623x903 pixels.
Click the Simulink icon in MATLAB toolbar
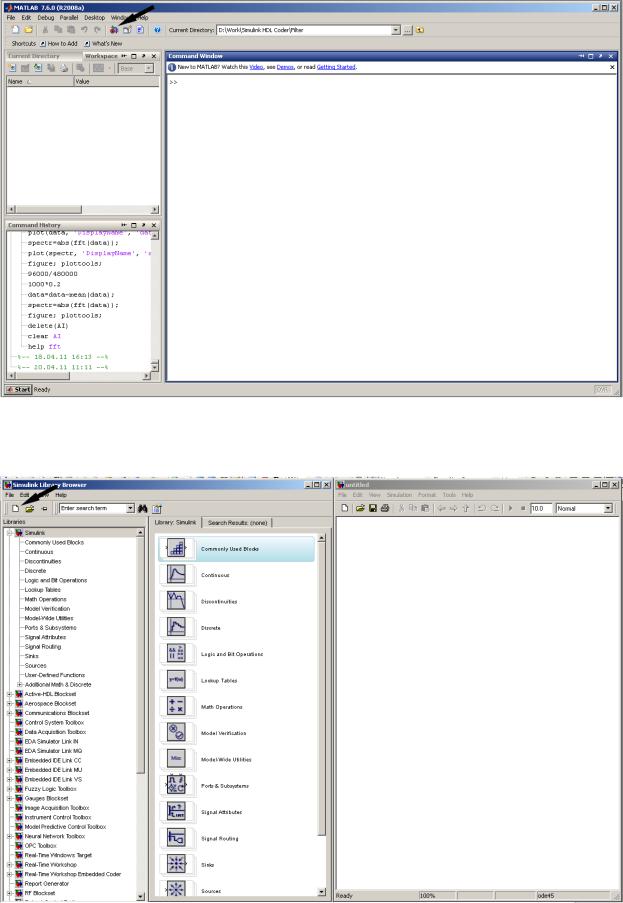pos(114,30)
